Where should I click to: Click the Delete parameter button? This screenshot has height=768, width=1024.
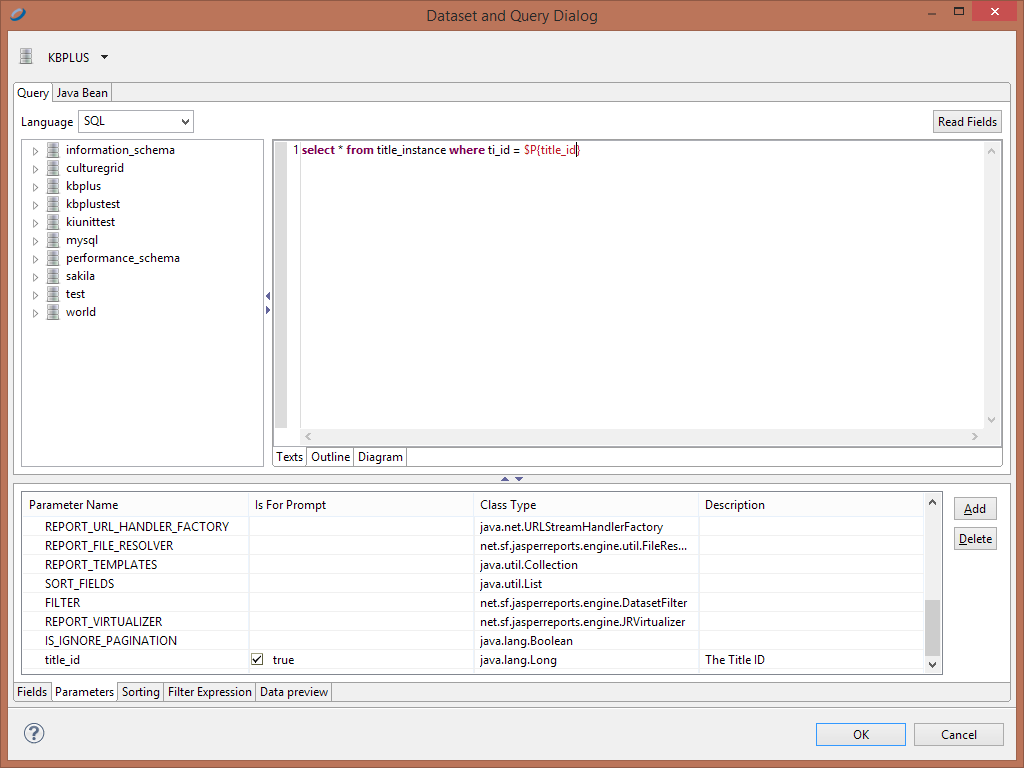tap(975, 539)
